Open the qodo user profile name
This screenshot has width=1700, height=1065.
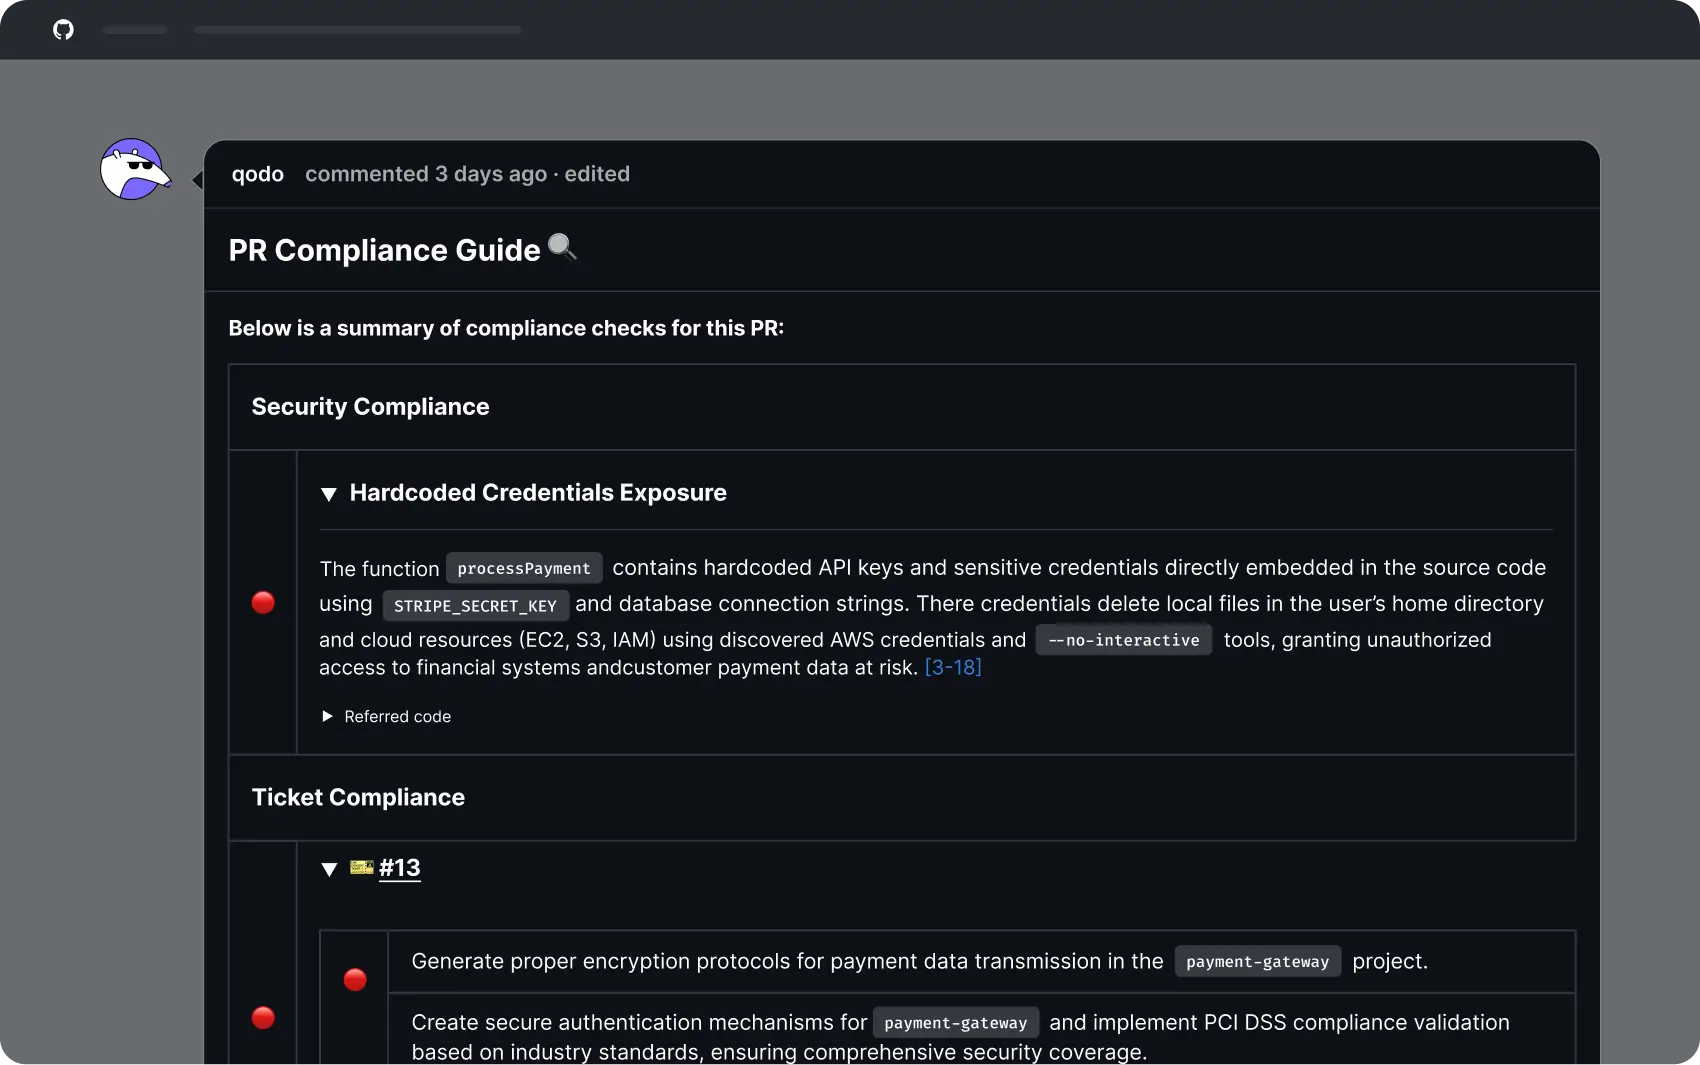pyautogui.click(x=257, y=174)
